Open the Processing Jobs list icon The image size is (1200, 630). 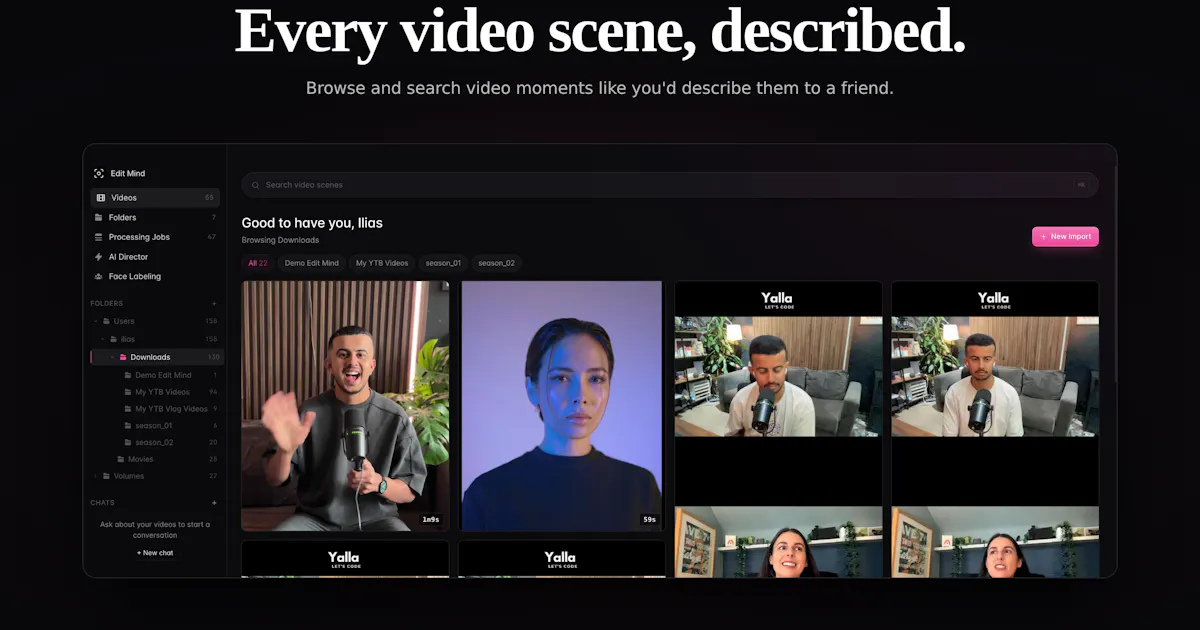pos(98,237)
